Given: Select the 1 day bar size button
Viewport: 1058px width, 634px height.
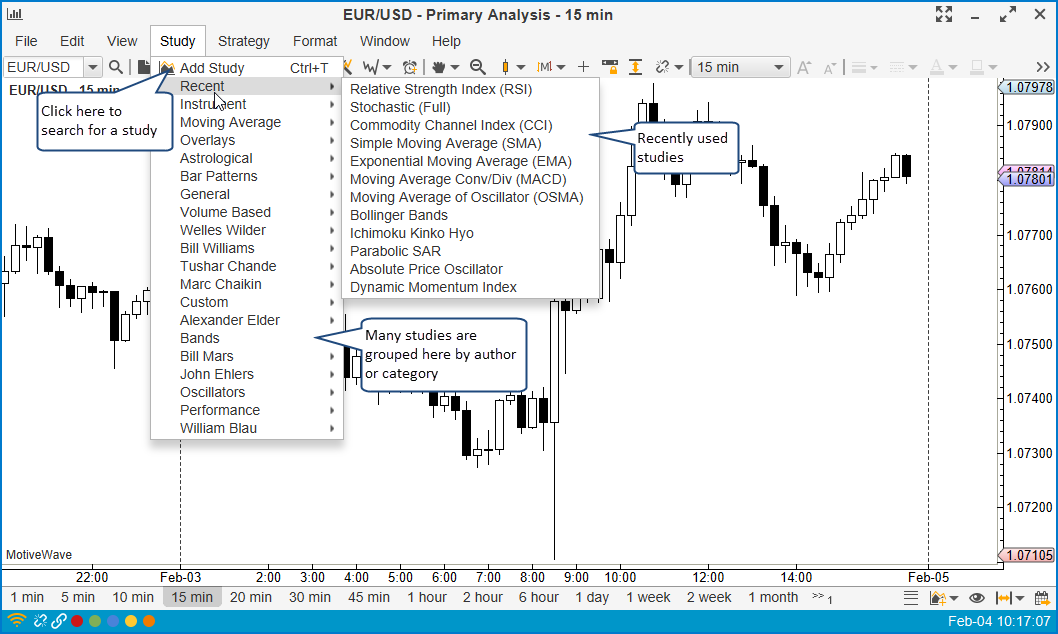Looking at the screenshot, I should point(592,597).
